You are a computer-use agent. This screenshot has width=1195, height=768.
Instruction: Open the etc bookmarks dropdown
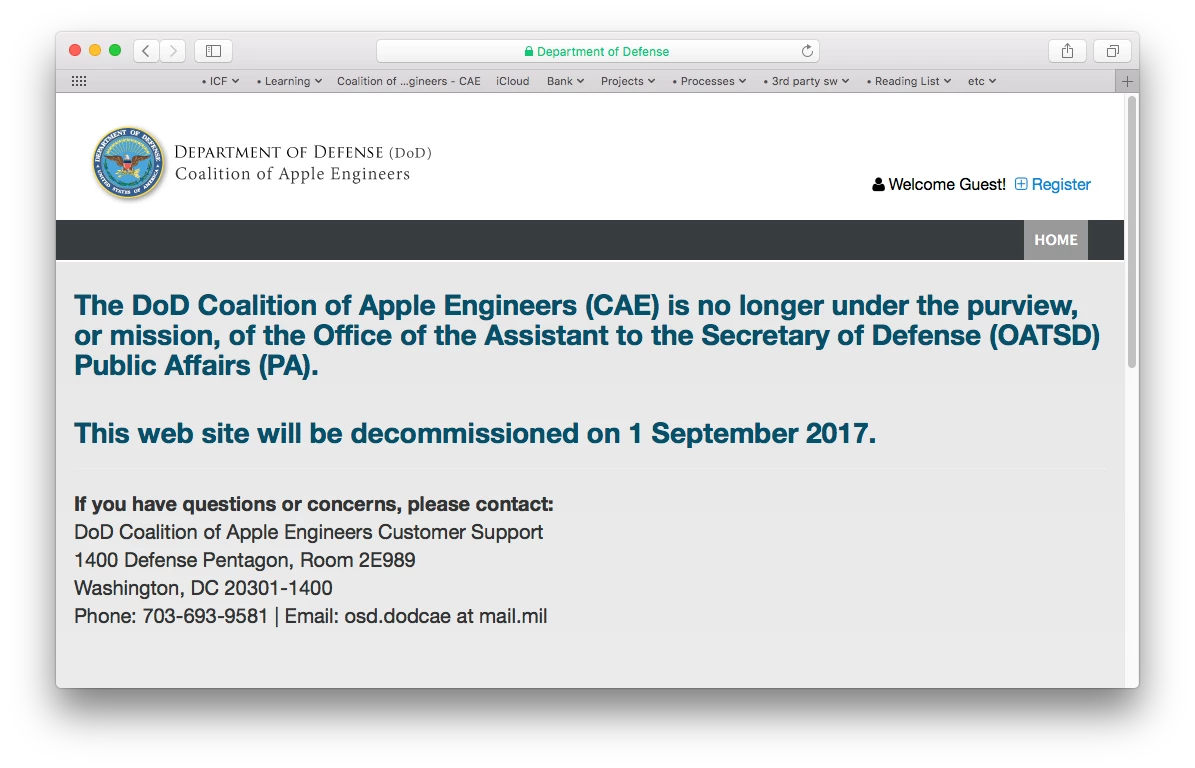[982, 81]
